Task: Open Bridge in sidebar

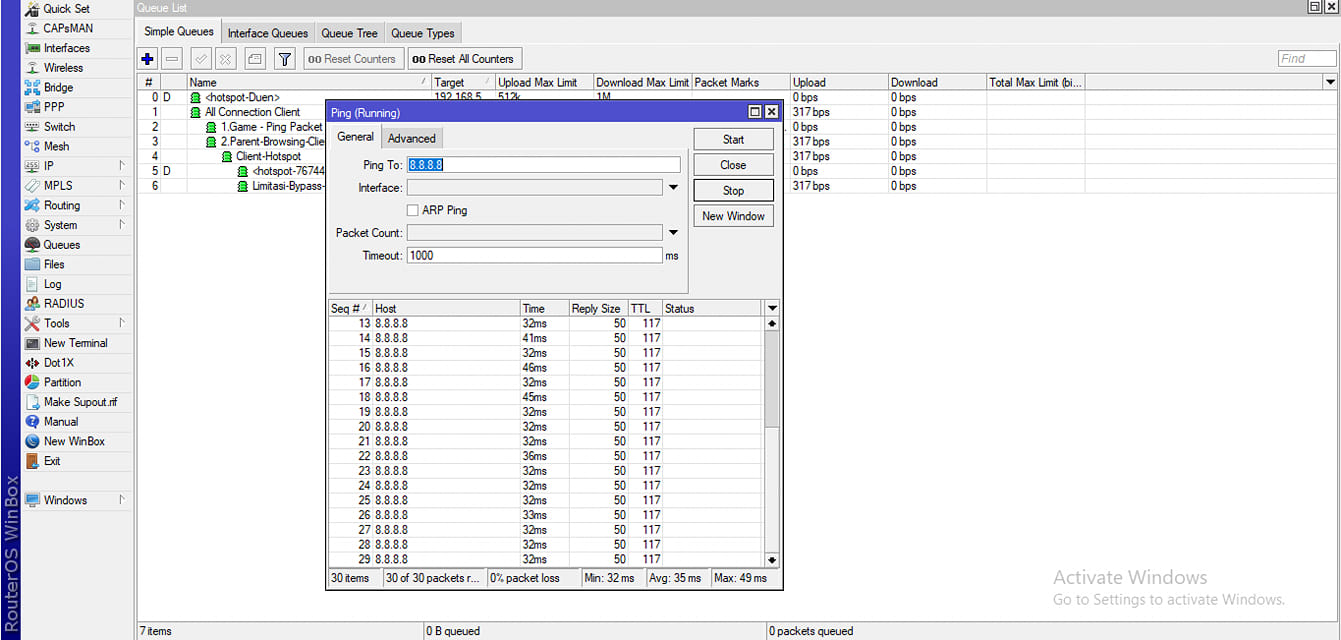Action: pos(58,87)
